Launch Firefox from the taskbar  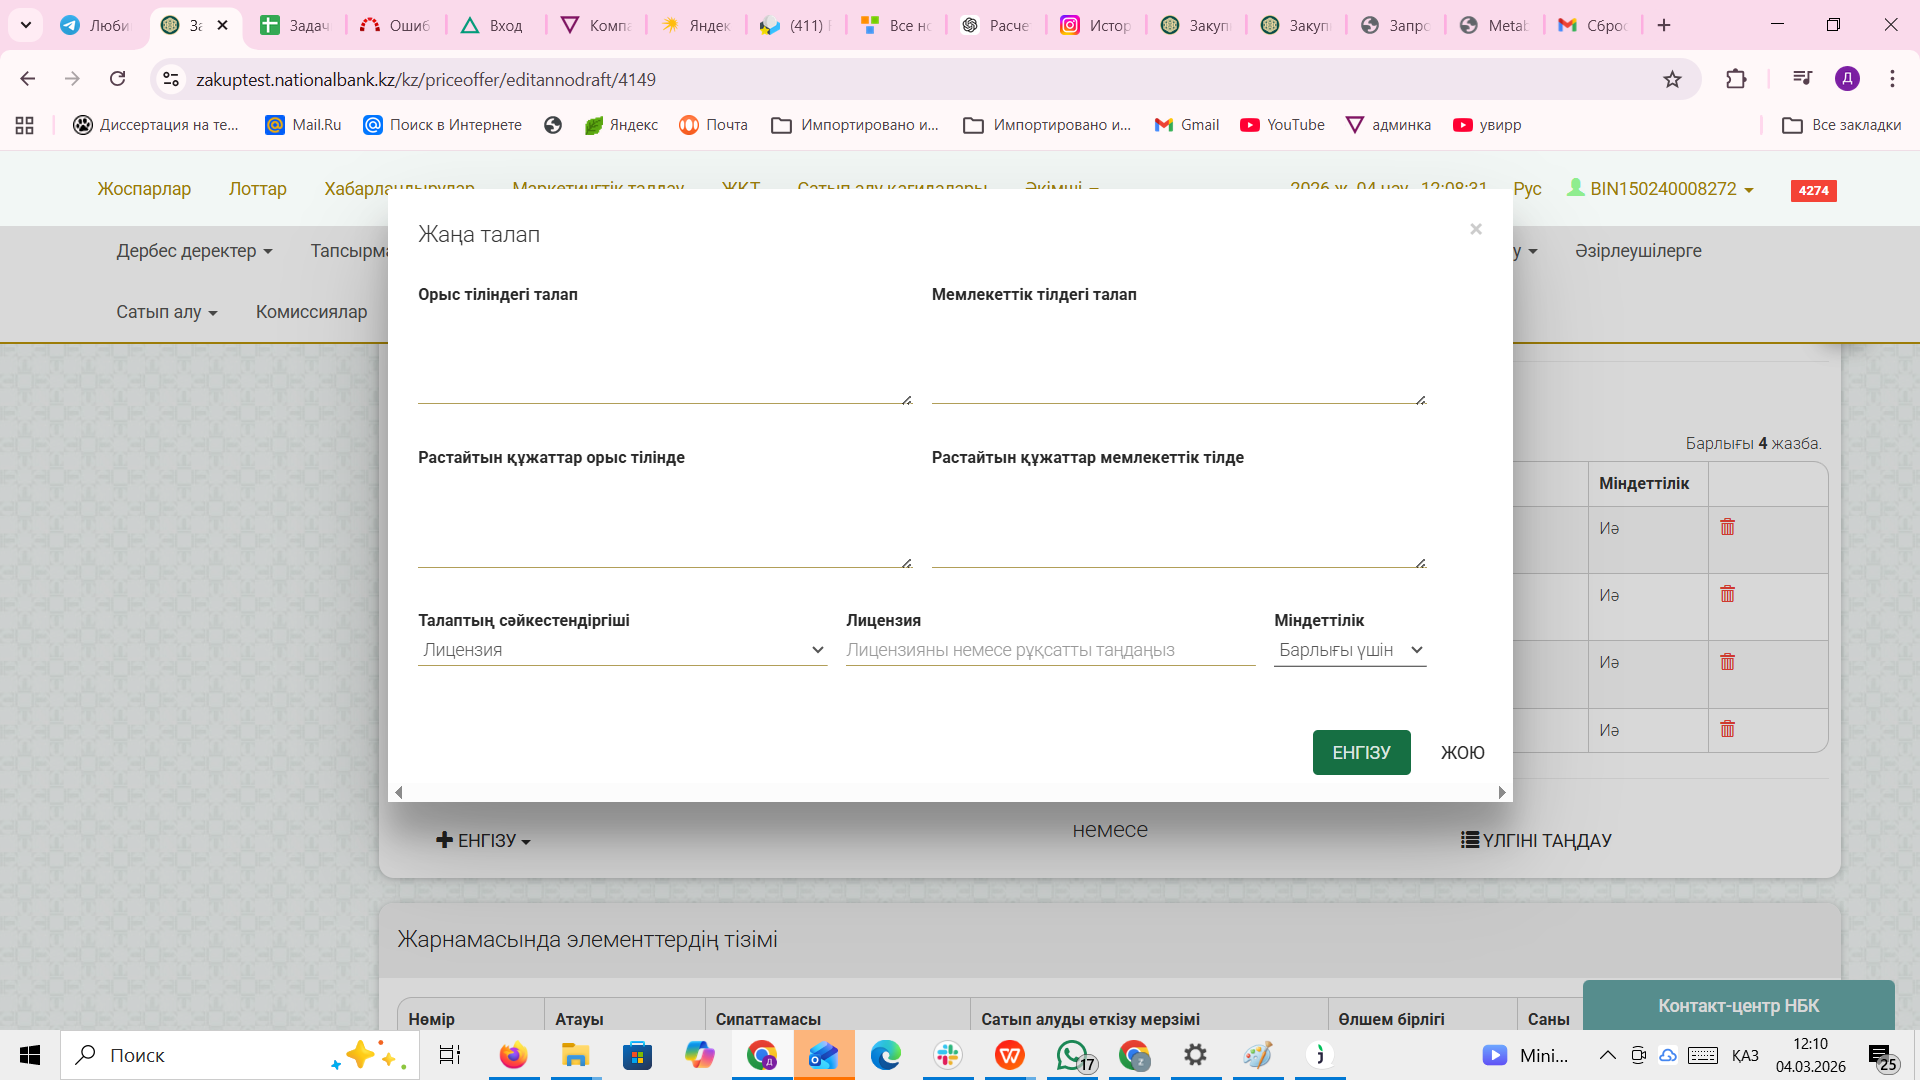coord(513,1055)
